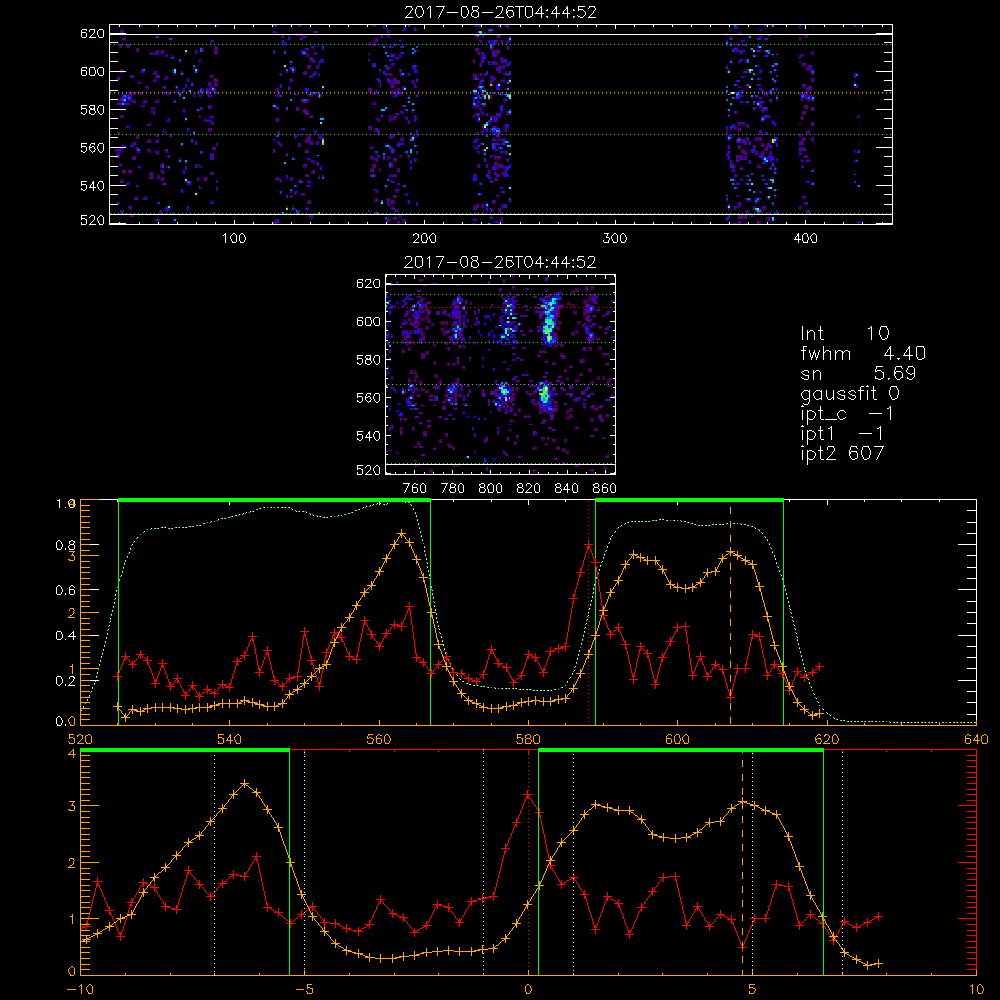
Task: Click bottom plot x-axis label '10'
Action: tap(976, 990)
